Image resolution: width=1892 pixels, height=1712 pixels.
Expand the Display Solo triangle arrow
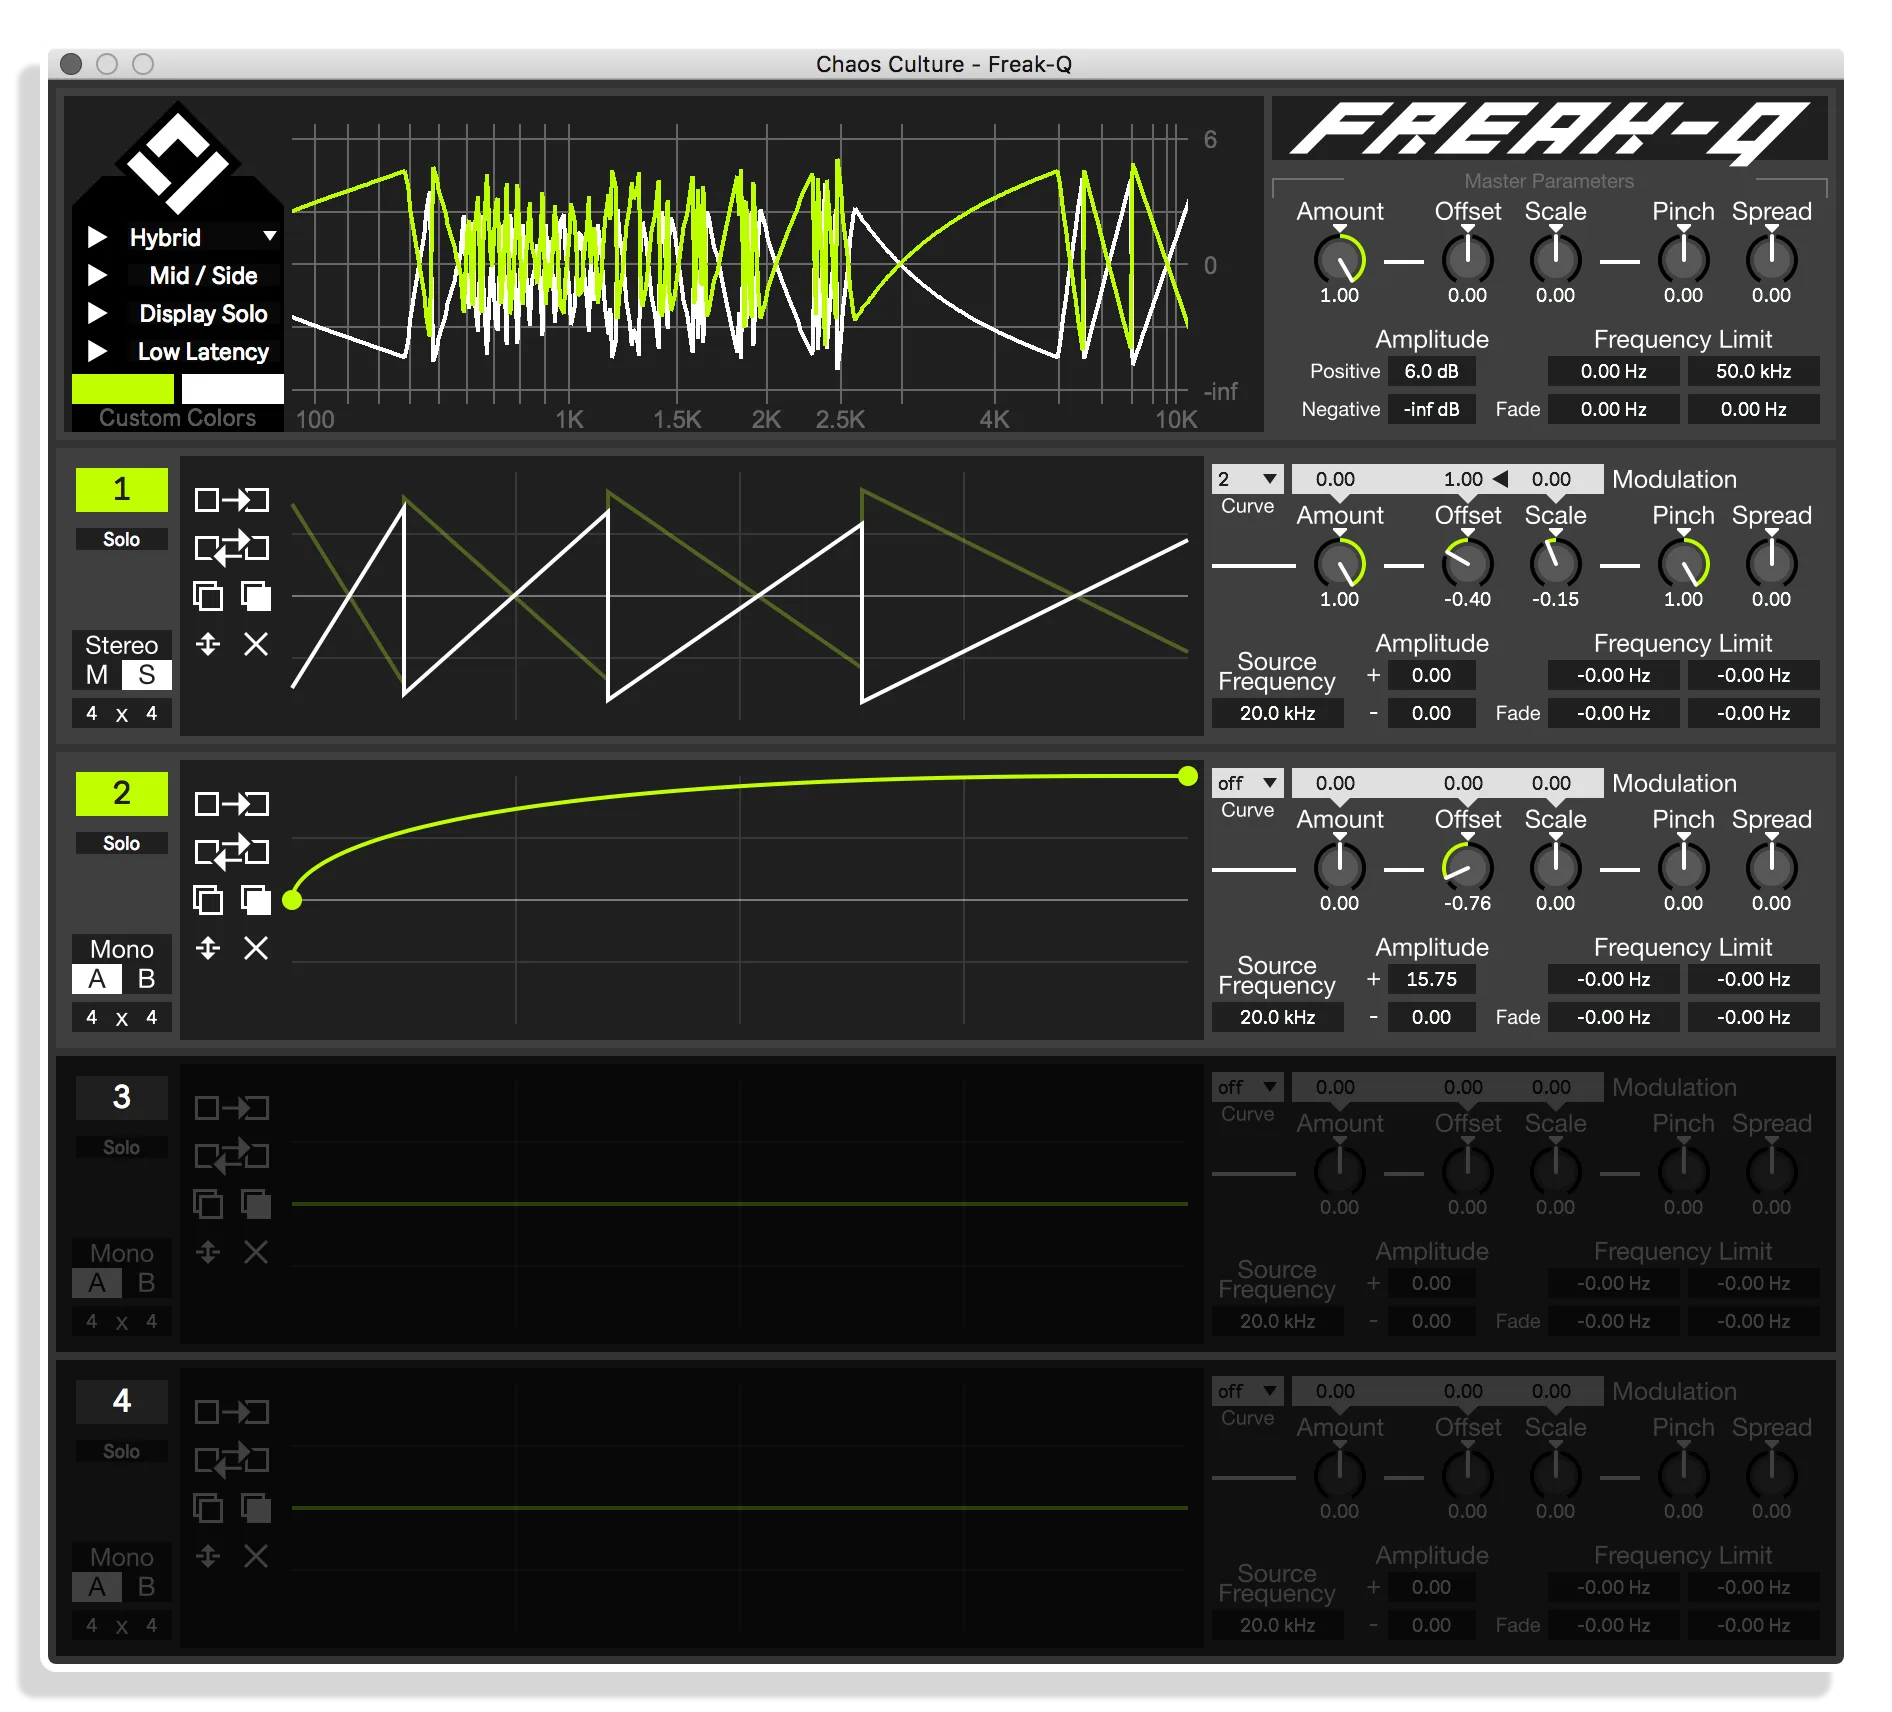pos(97,313)
